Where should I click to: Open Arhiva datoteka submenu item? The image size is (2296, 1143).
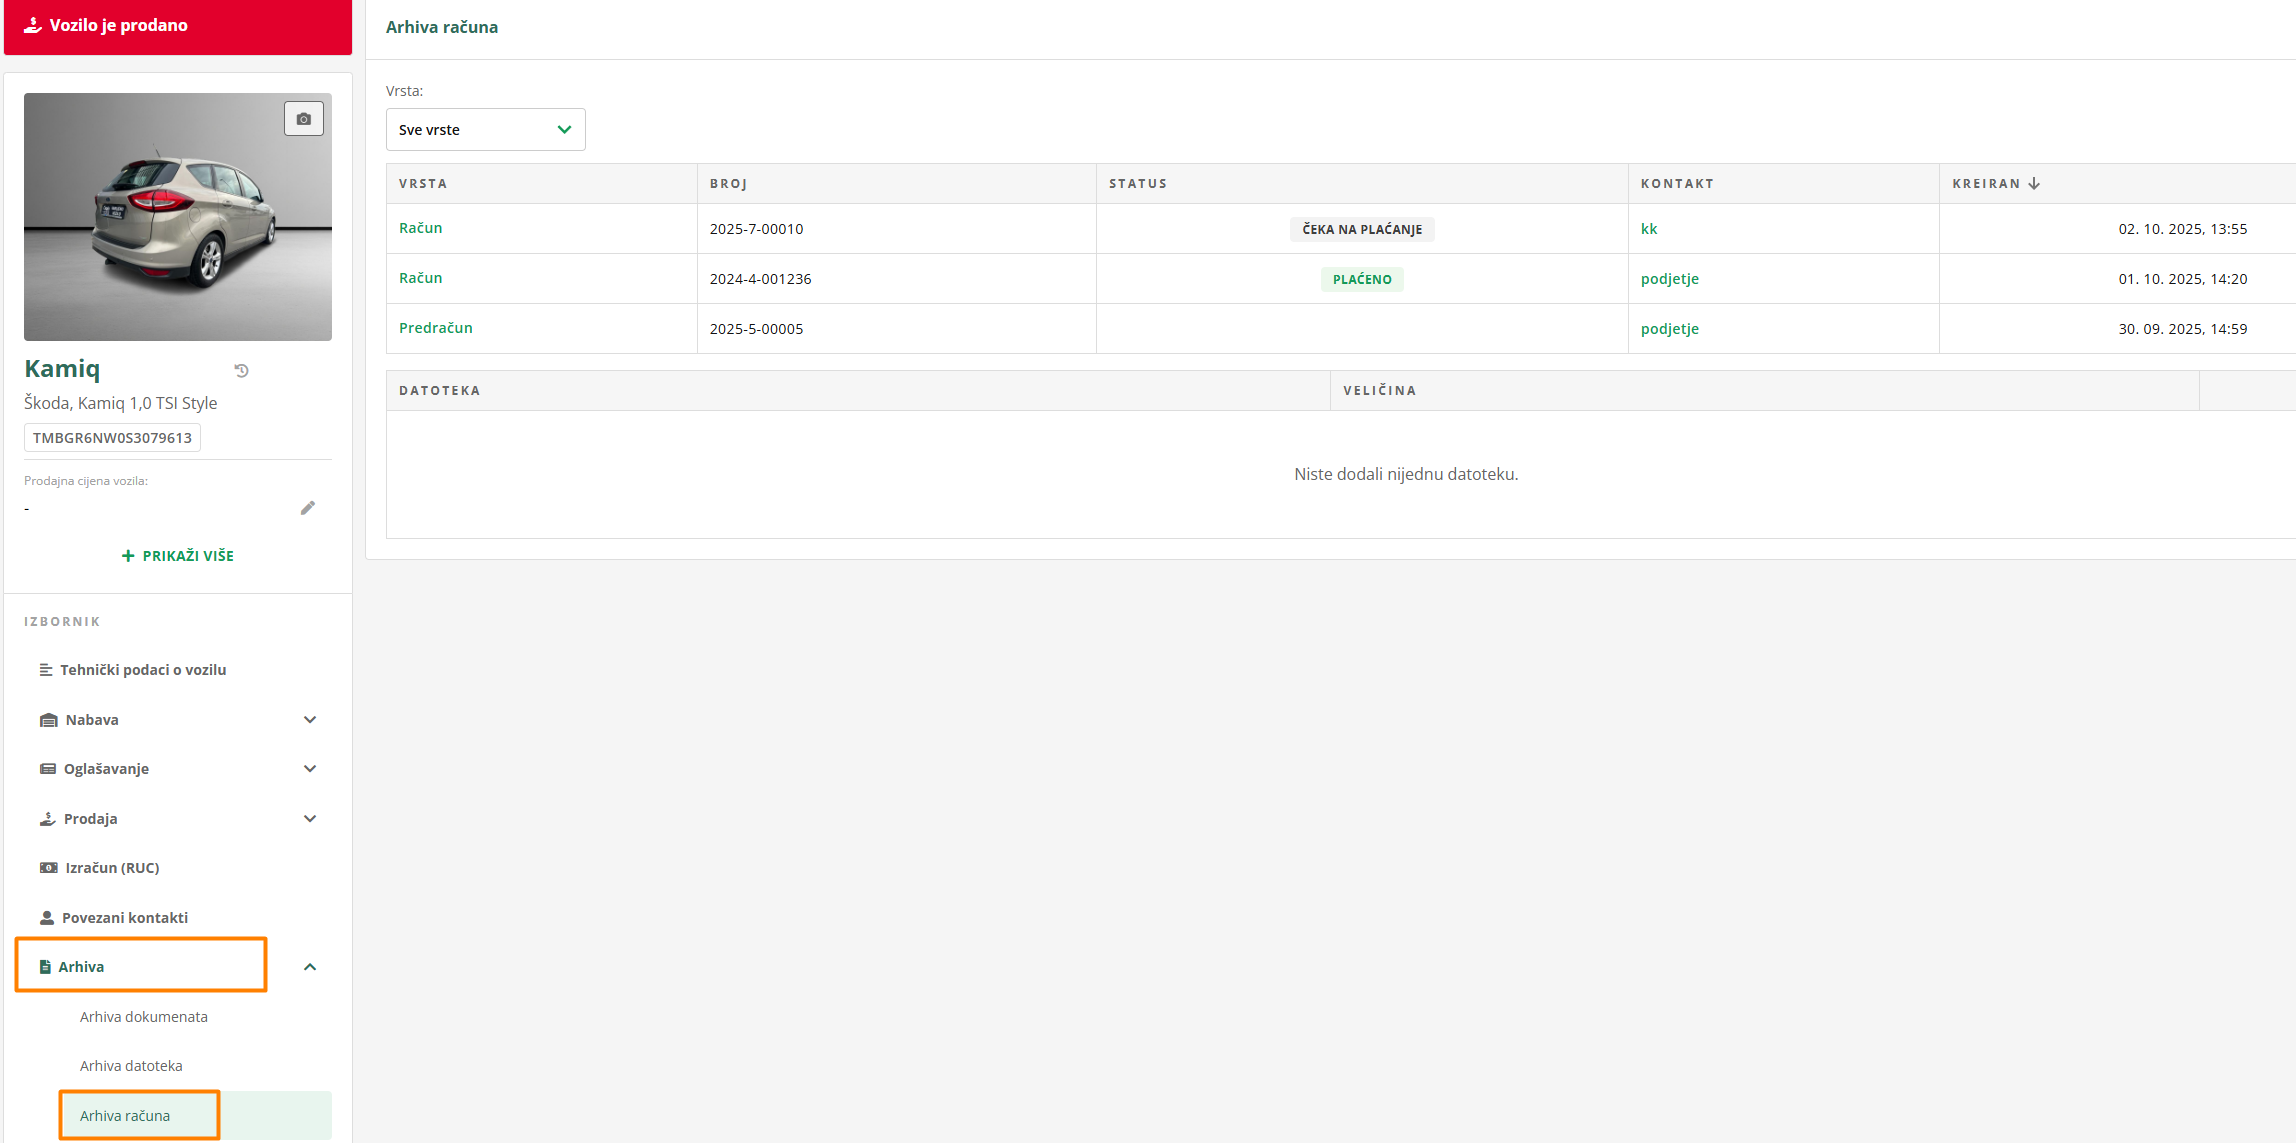coord(131,1066)
